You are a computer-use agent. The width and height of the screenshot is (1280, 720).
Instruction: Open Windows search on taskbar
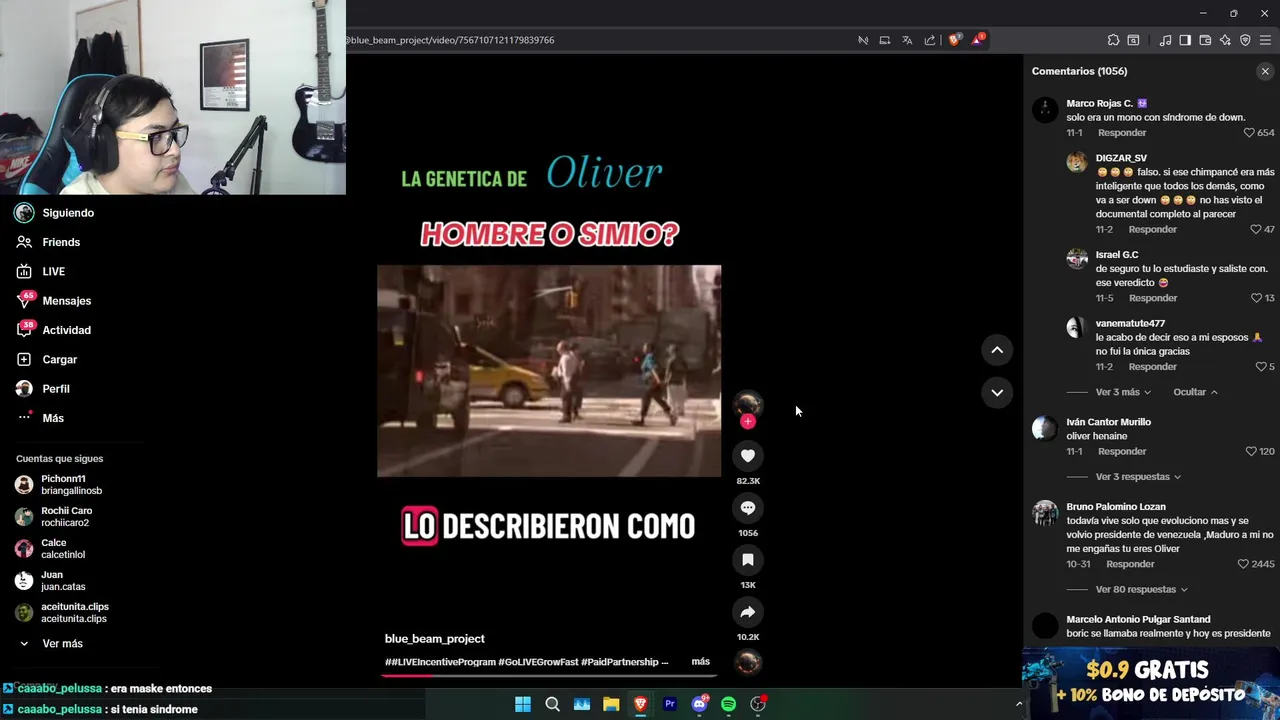pos(552,704)
